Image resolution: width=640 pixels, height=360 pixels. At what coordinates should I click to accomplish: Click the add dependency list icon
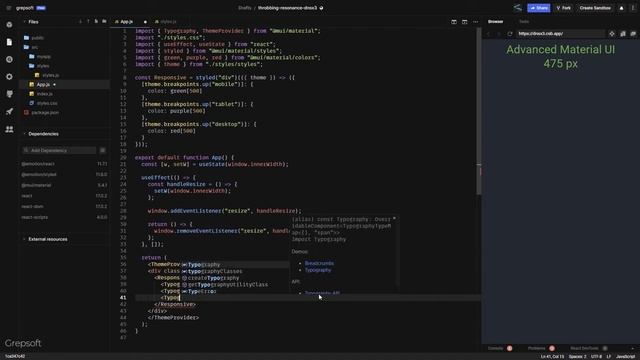[102, 151]
